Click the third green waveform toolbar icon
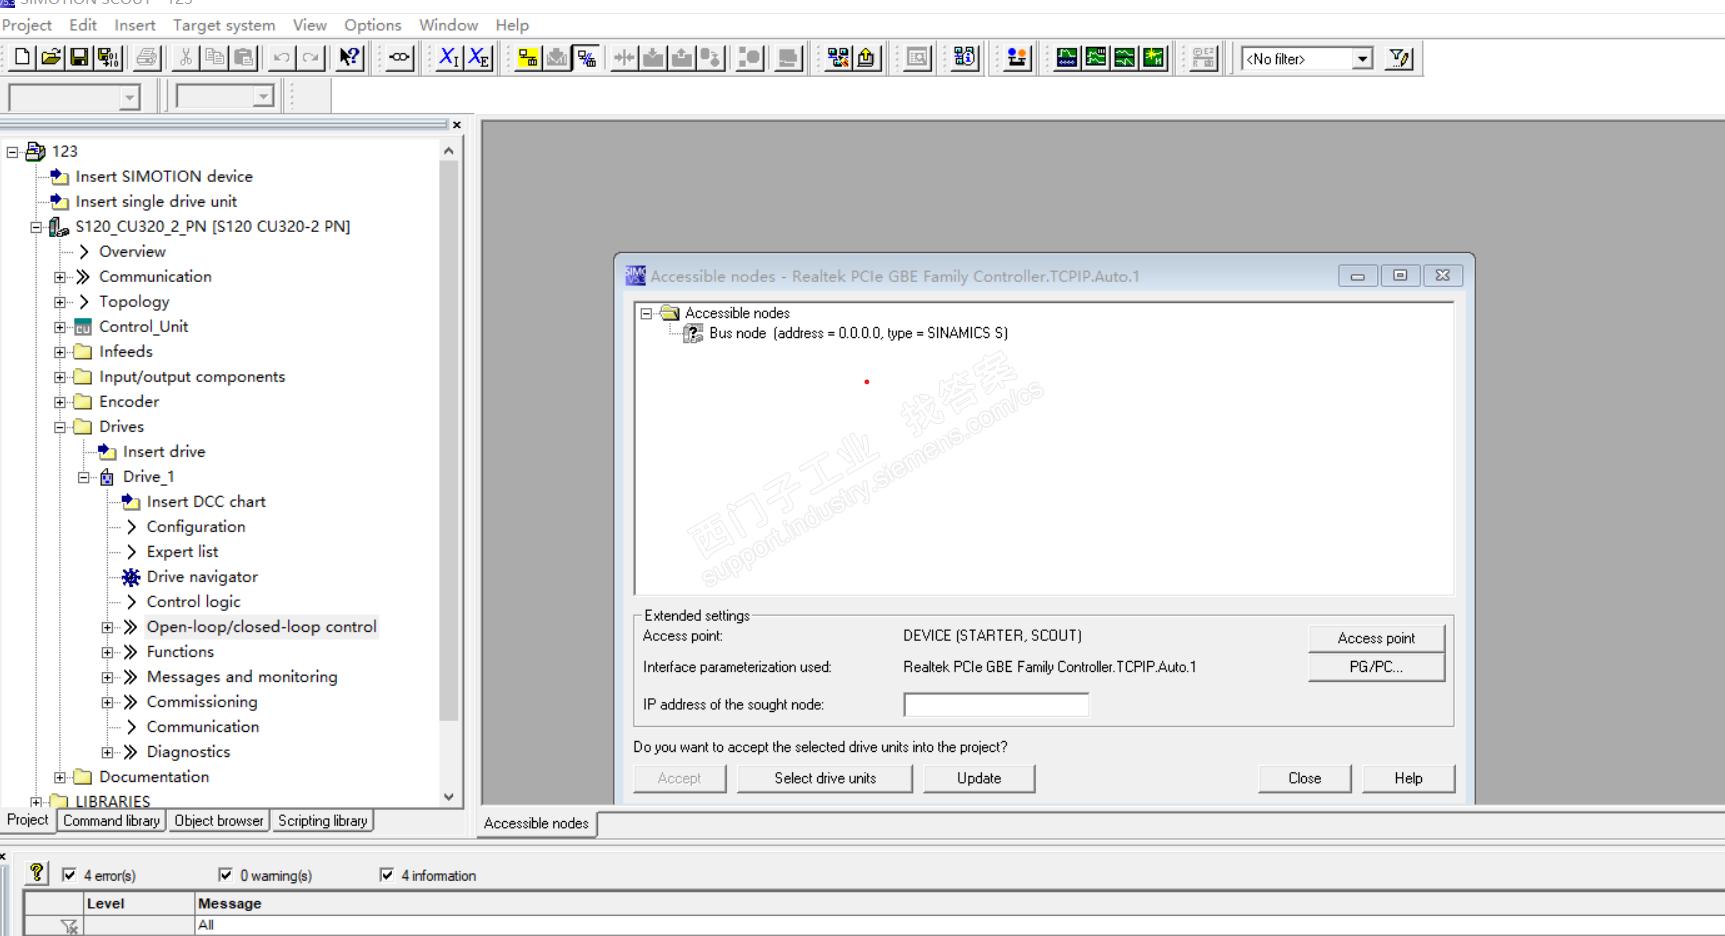The height and width of the screenshot is (936, 1725). (1125, 58)
